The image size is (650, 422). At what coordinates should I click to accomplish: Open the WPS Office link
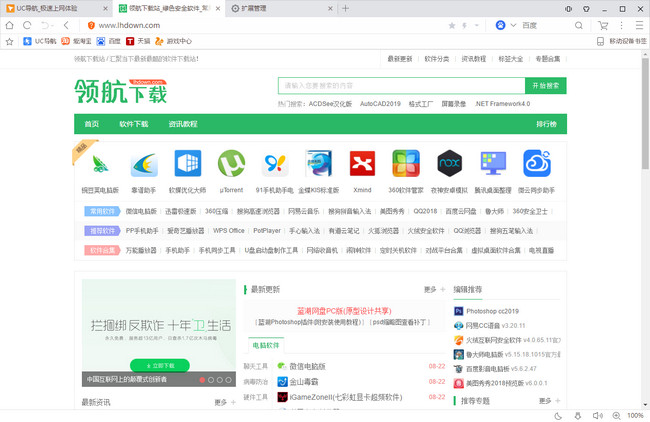[228, 230]
